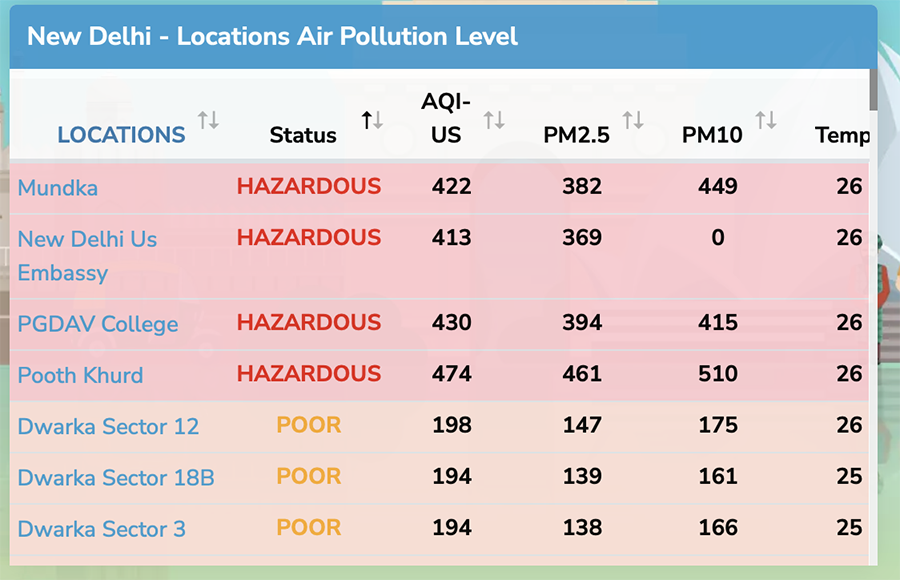The width and height of the screenshot is (900, 580).
Task: Sort by PM10 using arrows icon
Action: tap(766, 120)
